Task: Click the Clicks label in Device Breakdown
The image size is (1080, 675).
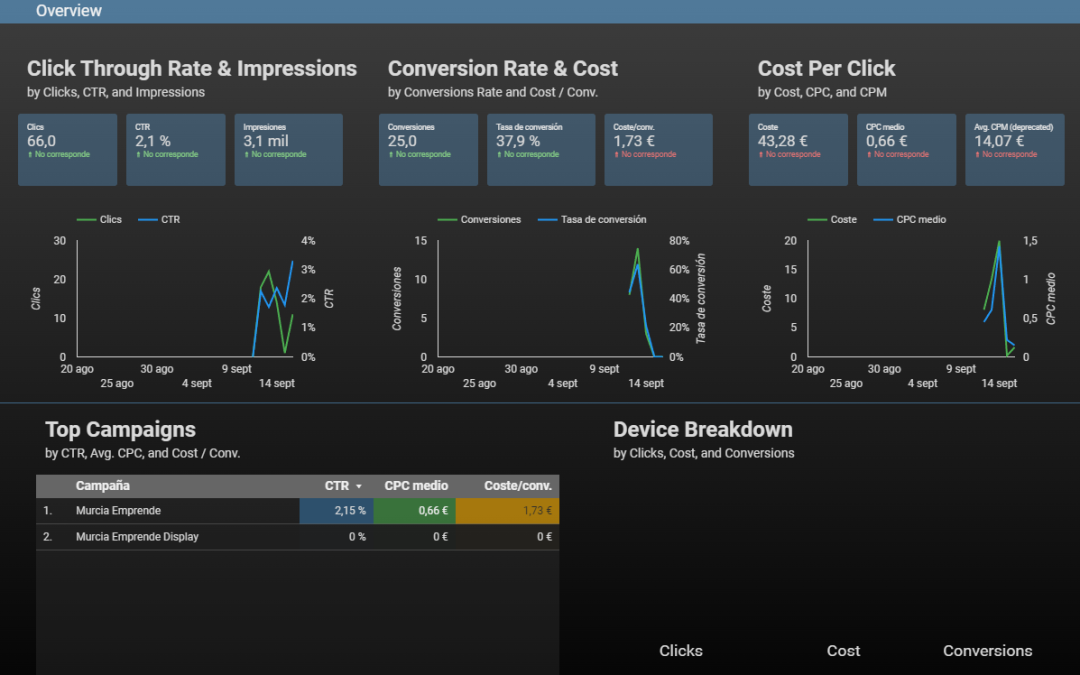Action: (681, 650)
